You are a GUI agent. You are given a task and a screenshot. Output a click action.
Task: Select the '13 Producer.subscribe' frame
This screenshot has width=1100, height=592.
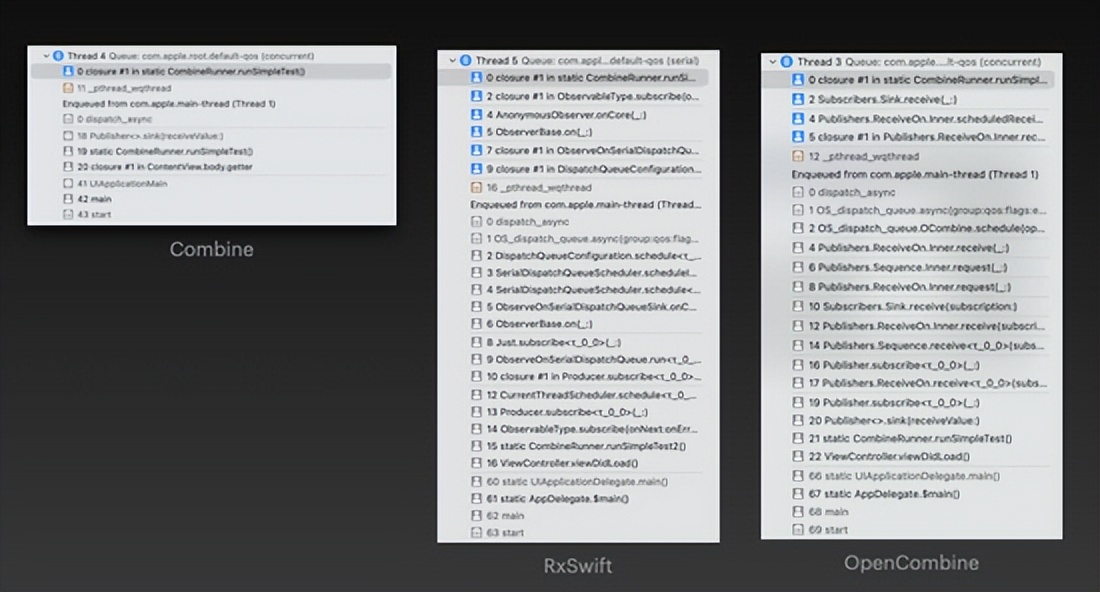573,412
